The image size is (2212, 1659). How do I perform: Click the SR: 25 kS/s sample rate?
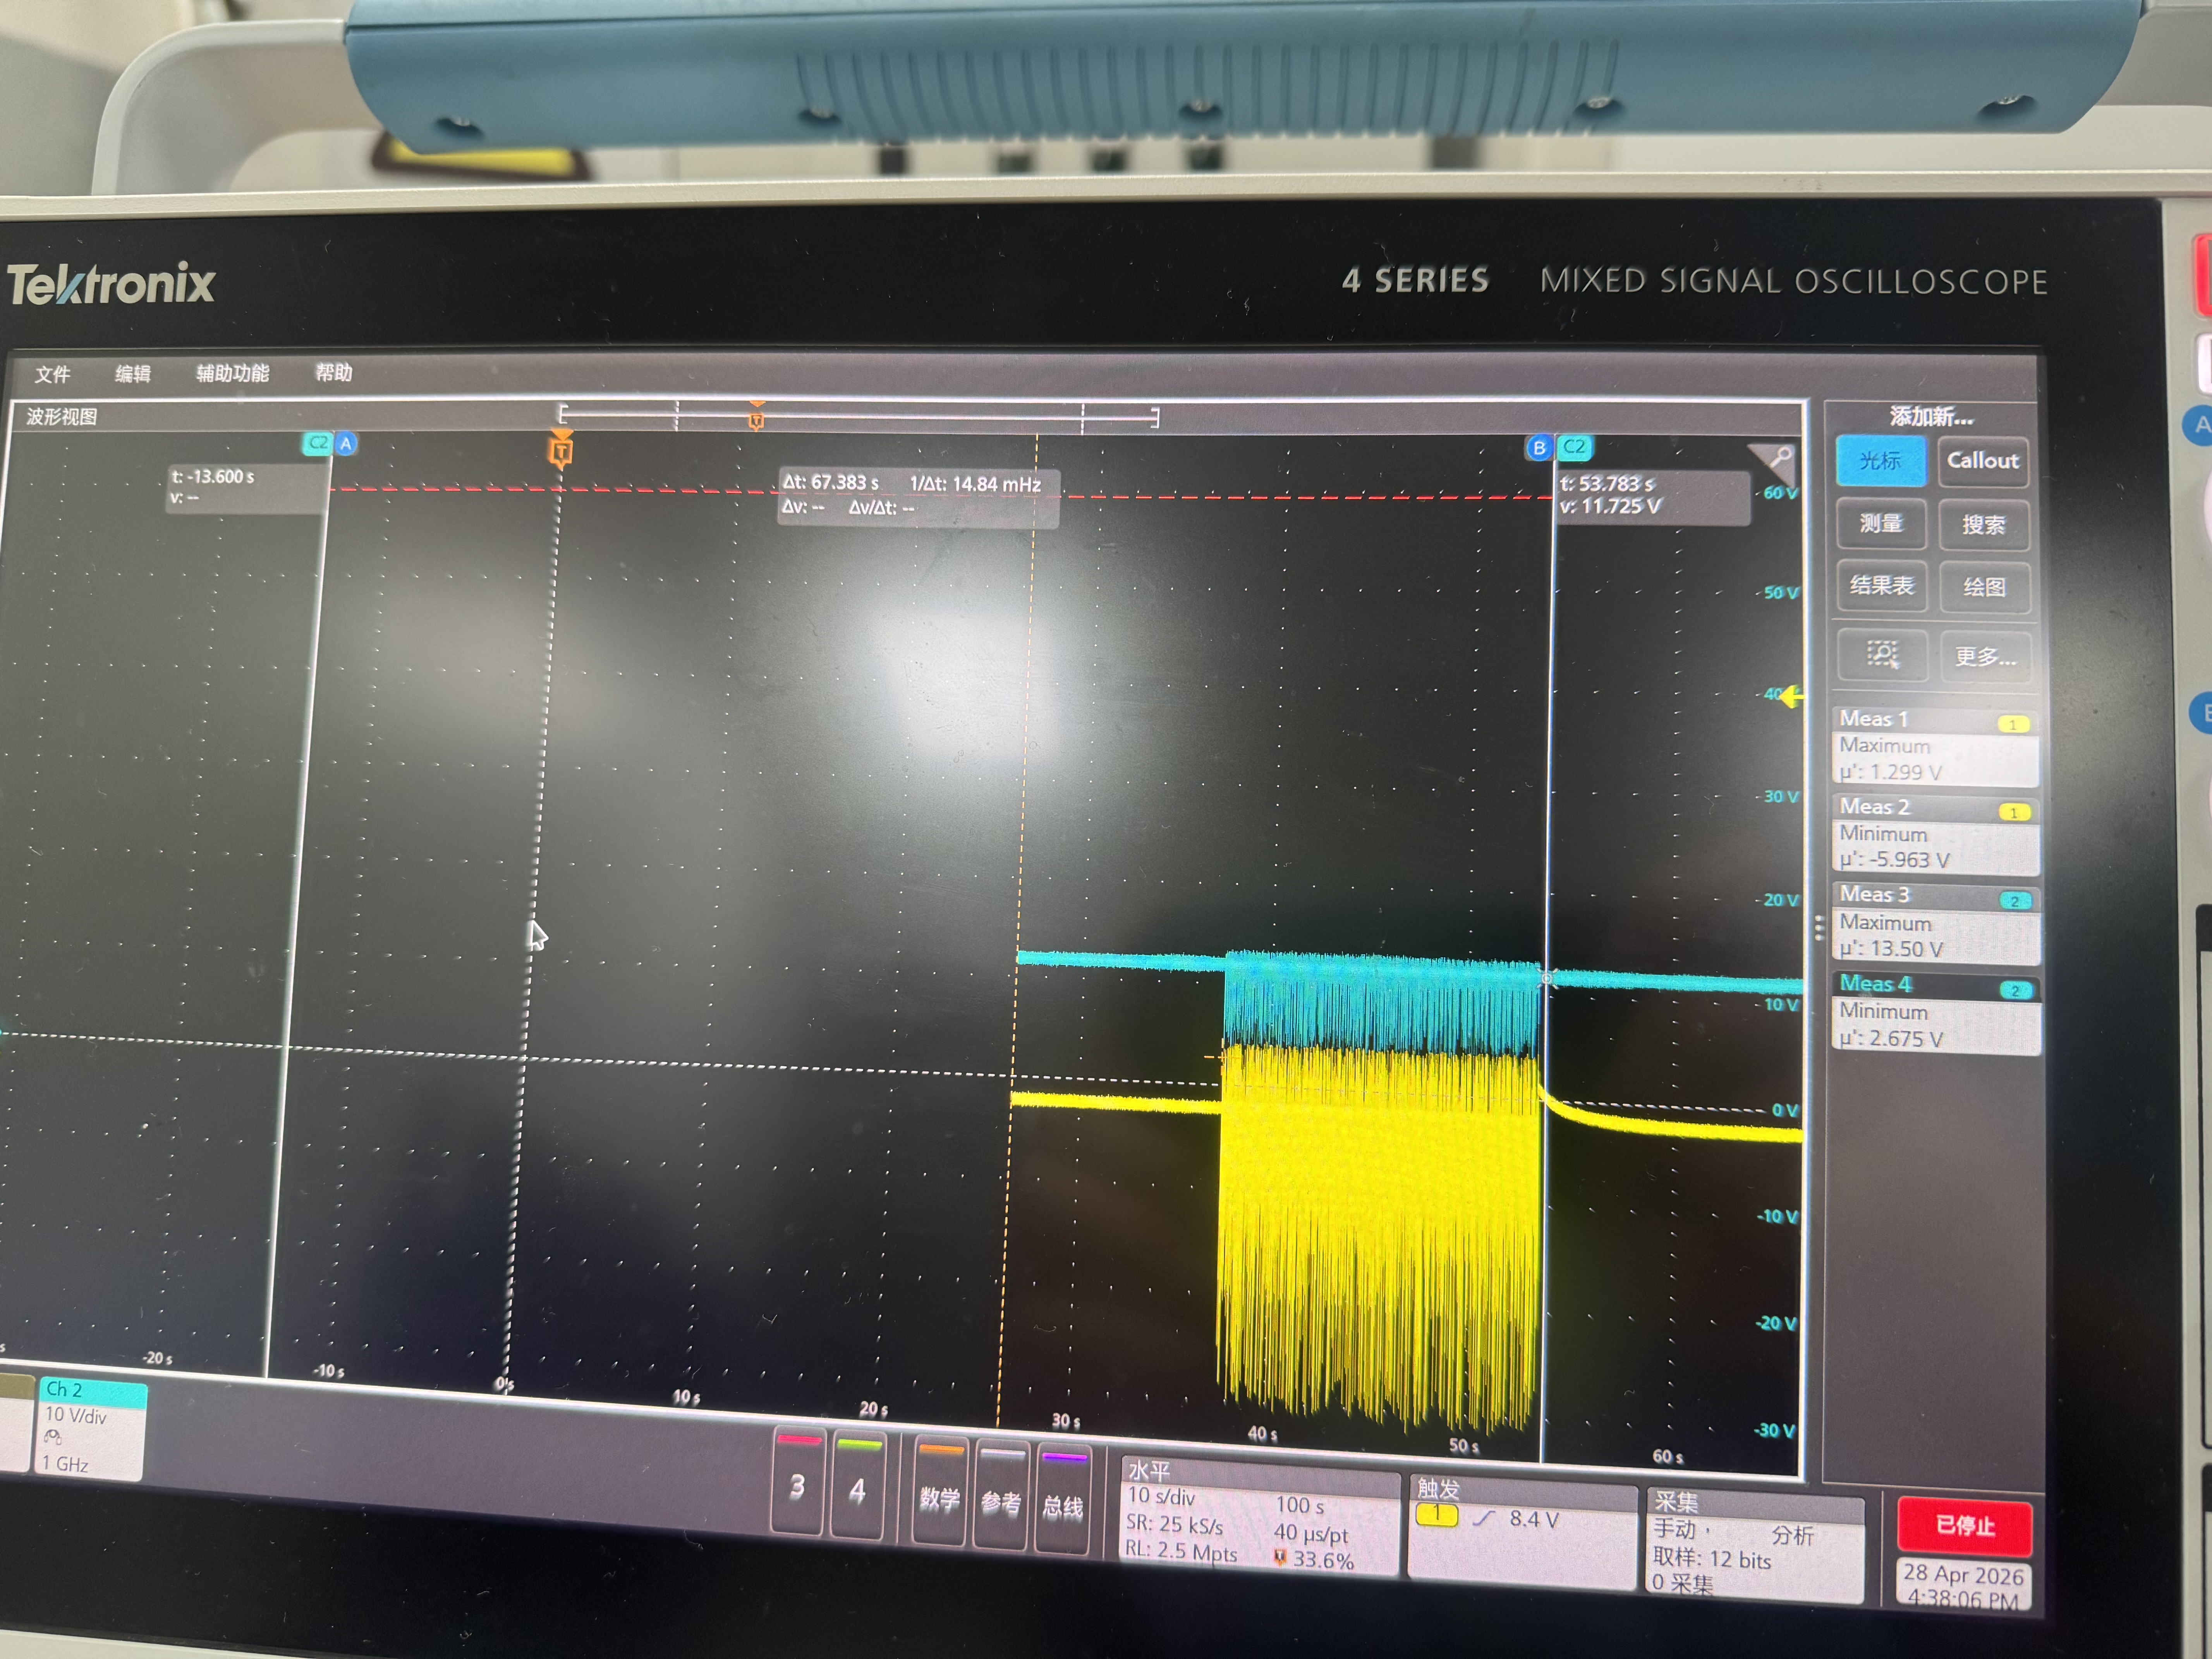[x=1174, y=1524]
